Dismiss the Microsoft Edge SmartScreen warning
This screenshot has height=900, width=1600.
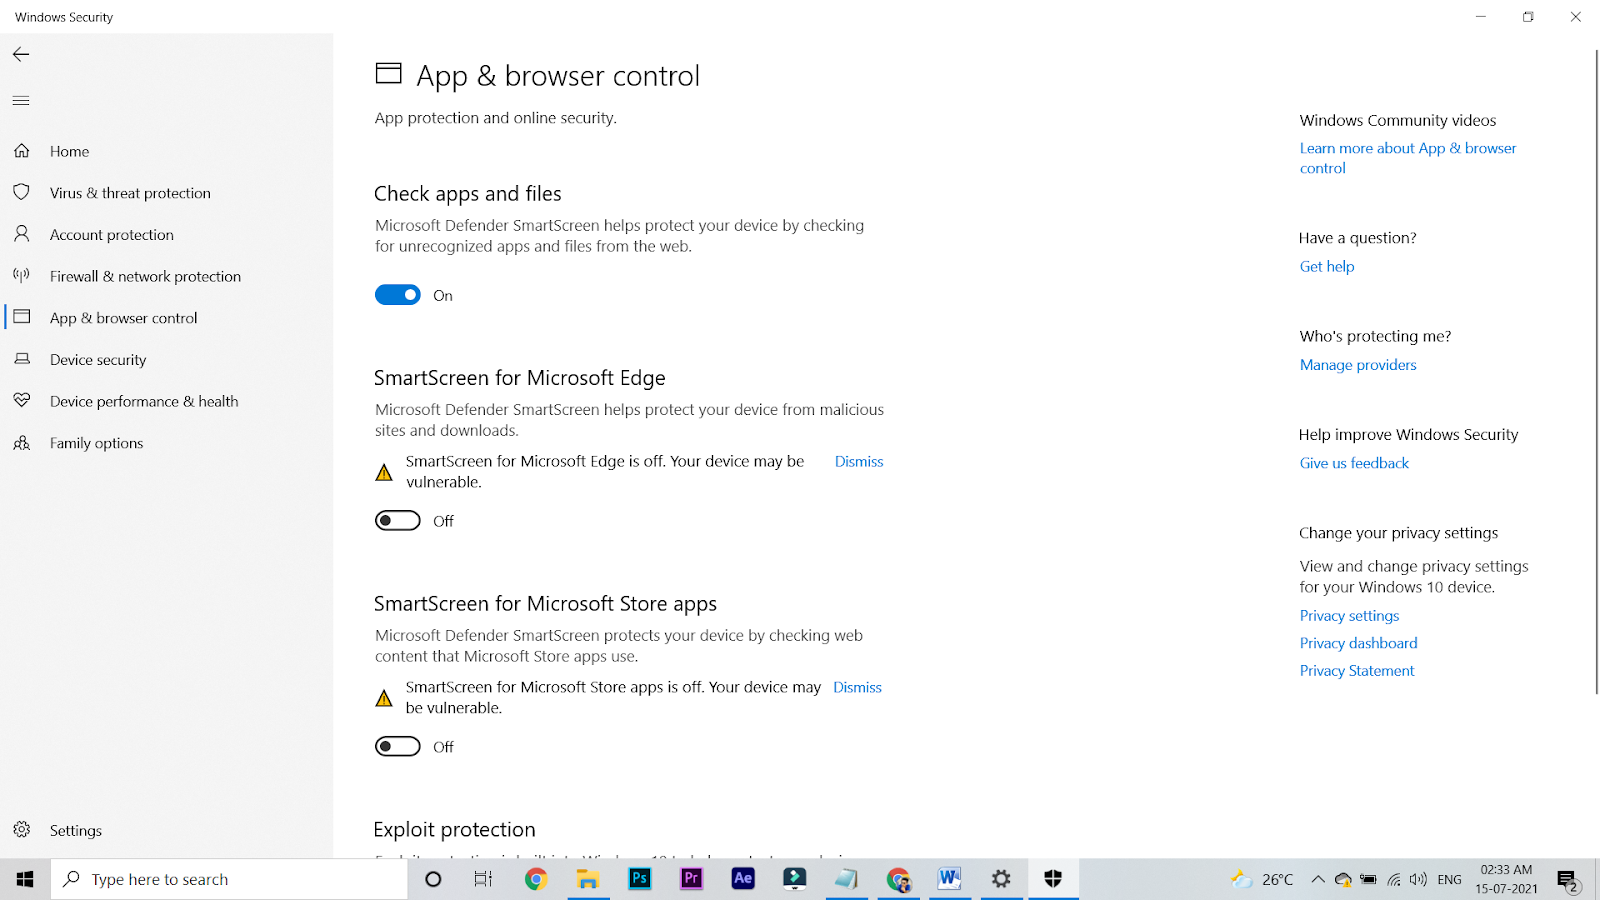859,461
